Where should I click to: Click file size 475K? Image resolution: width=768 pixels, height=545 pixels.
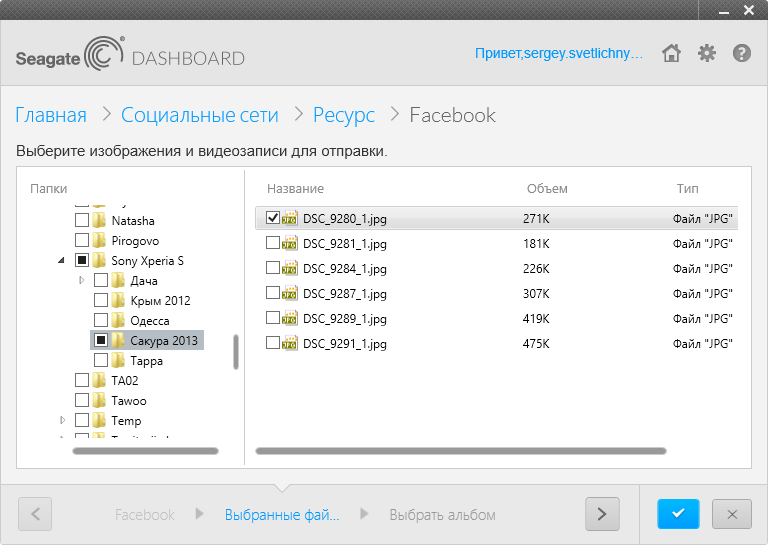point(536,343)
